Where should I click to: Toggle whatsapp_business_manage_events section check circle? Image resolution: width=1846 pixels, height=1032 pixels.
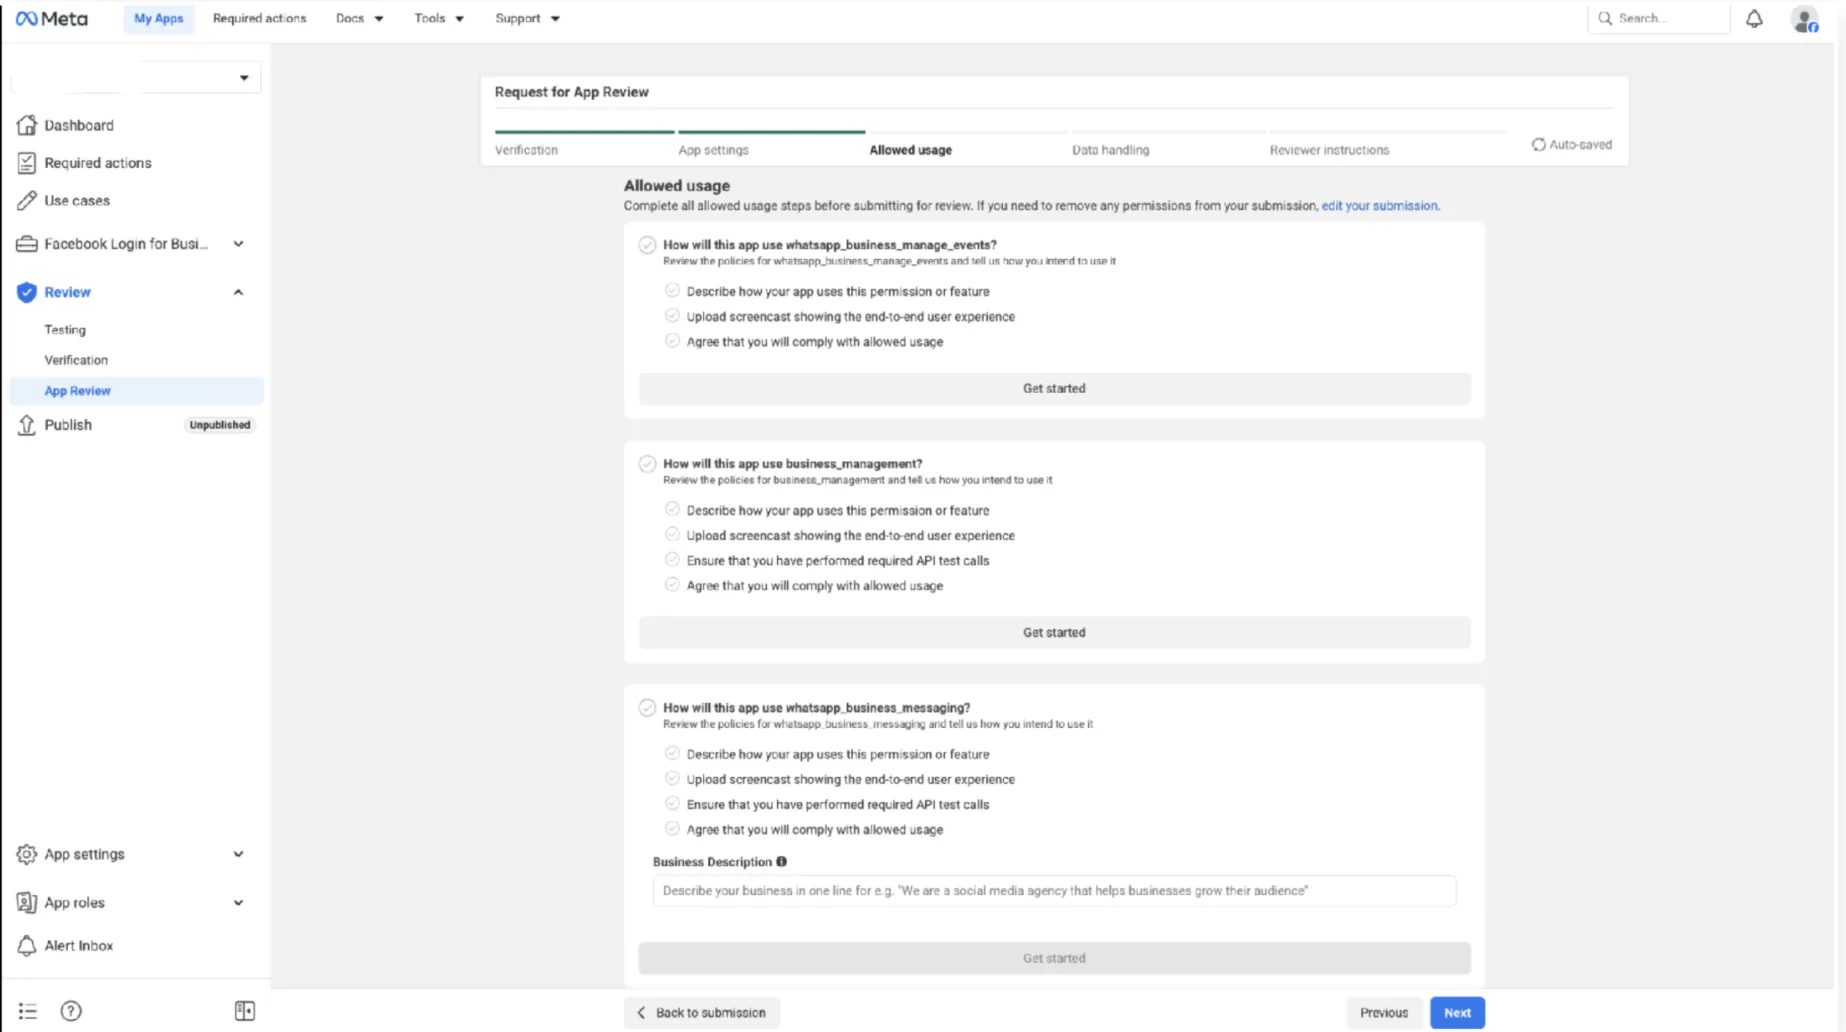point(647,245)
